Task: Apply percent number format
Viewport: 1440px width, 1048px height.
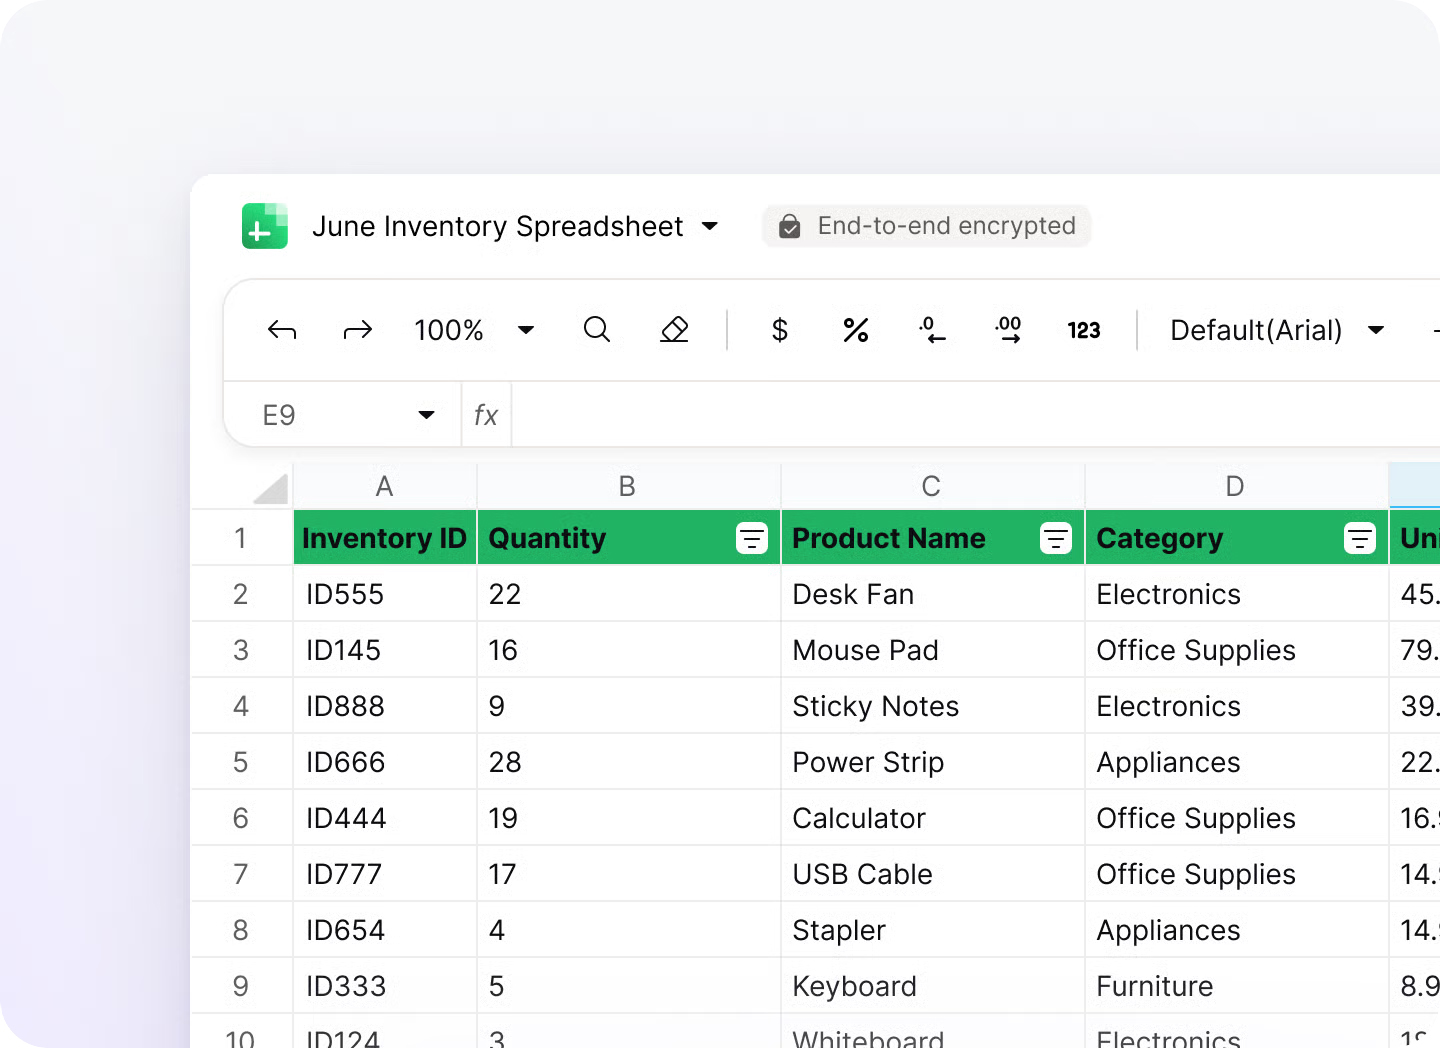Action: point(856,330)
